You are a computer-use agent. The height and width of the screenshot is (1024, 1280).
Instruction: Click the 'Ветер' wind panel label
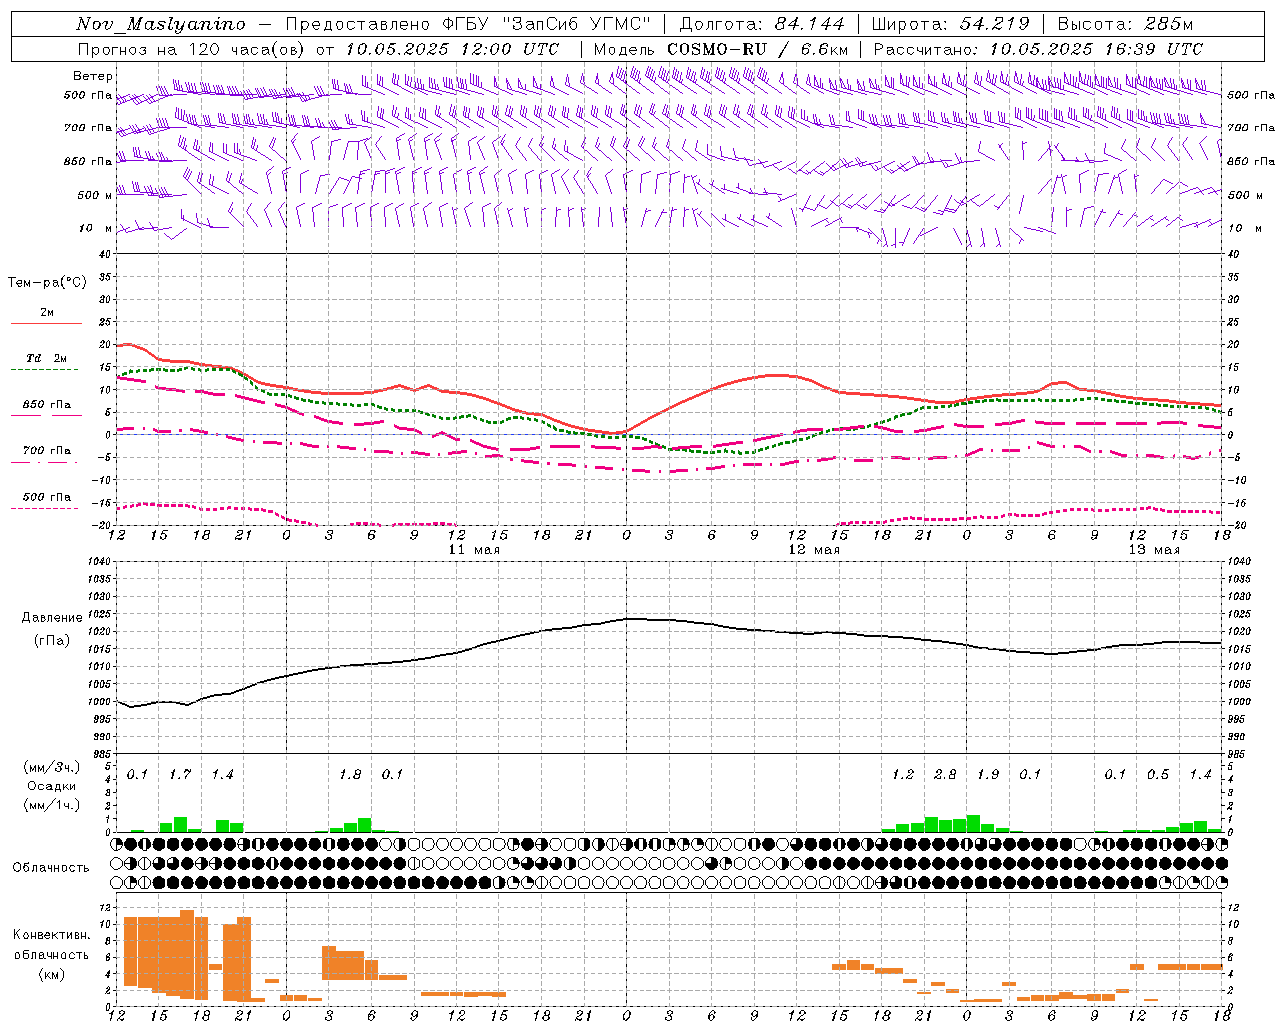pyautogui.click(x=93, y=76)
